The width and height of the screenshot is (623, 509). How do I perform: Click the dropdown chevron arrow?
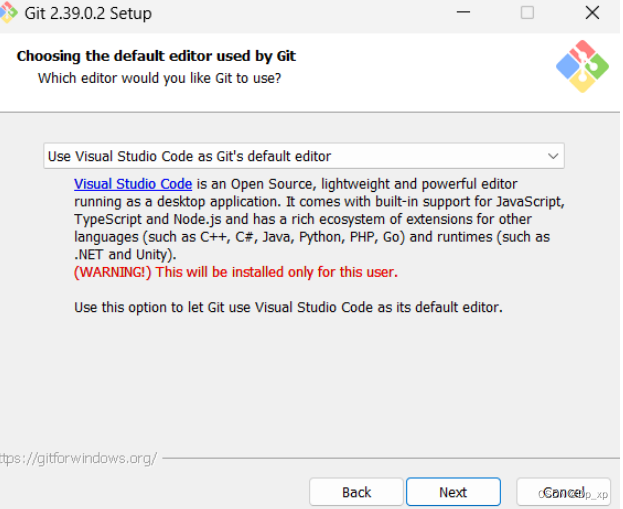pyautogui.click(x=553, y=156)
